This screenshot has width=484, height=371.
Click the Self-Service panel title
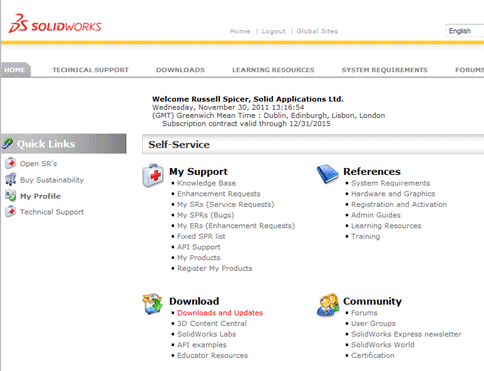pos(179,145)
